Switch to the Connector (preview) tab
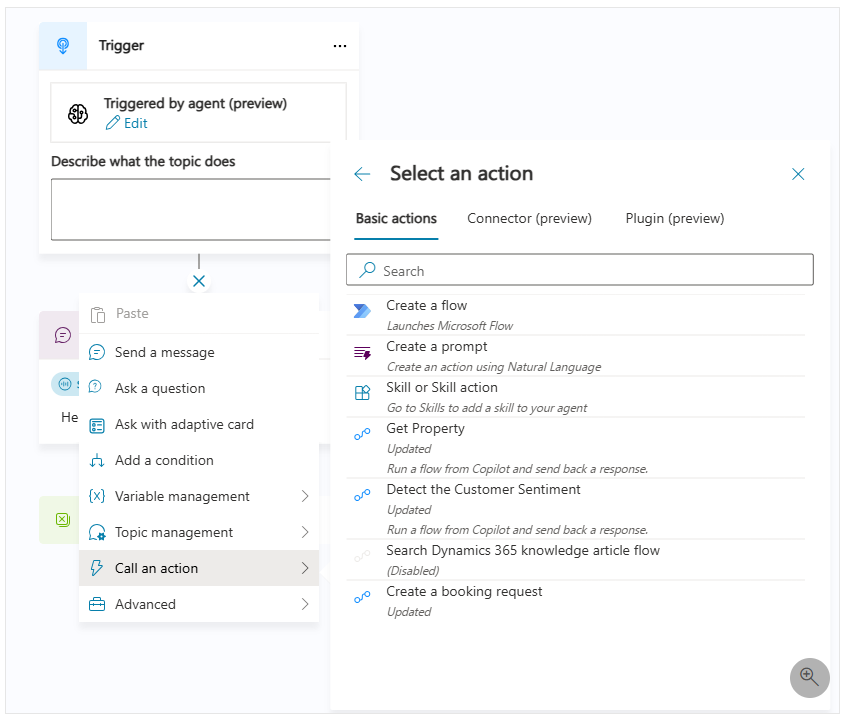The image size is (844, 719). [529, 218]
